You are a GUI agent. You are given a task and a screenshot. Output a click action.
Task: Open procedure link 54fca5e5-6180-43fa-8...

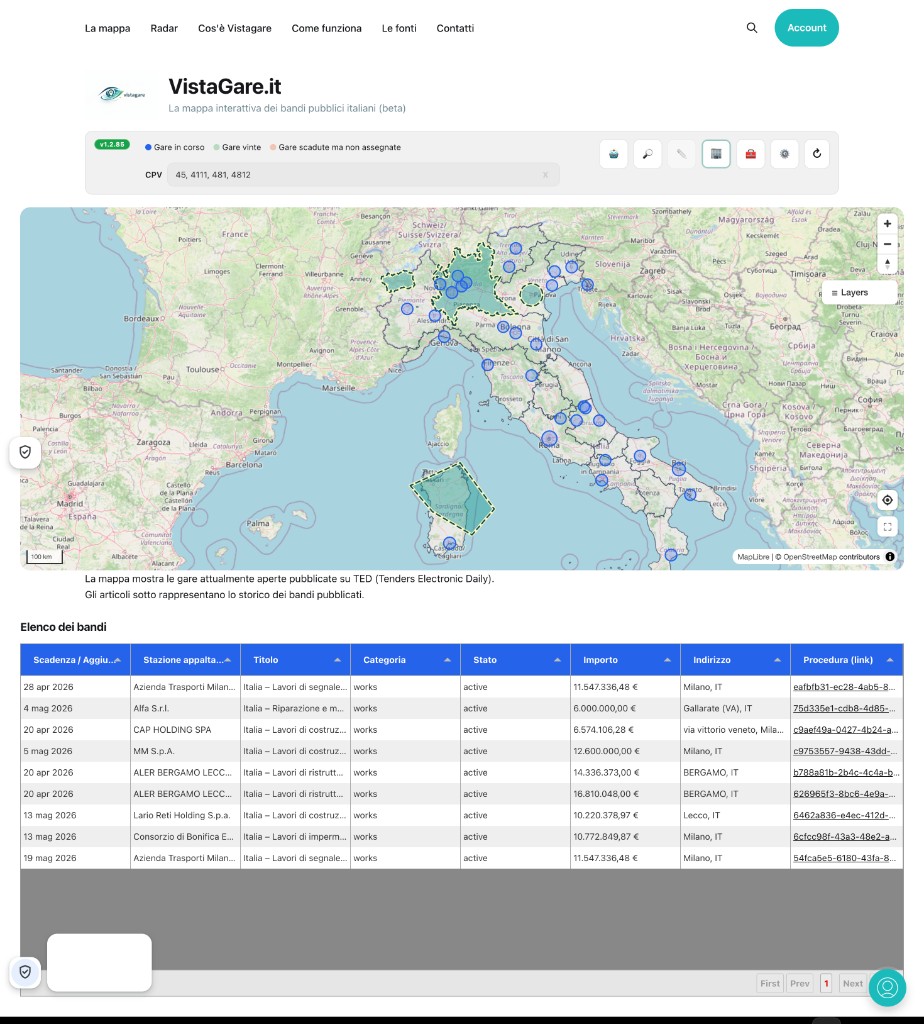tap(844, 858)
